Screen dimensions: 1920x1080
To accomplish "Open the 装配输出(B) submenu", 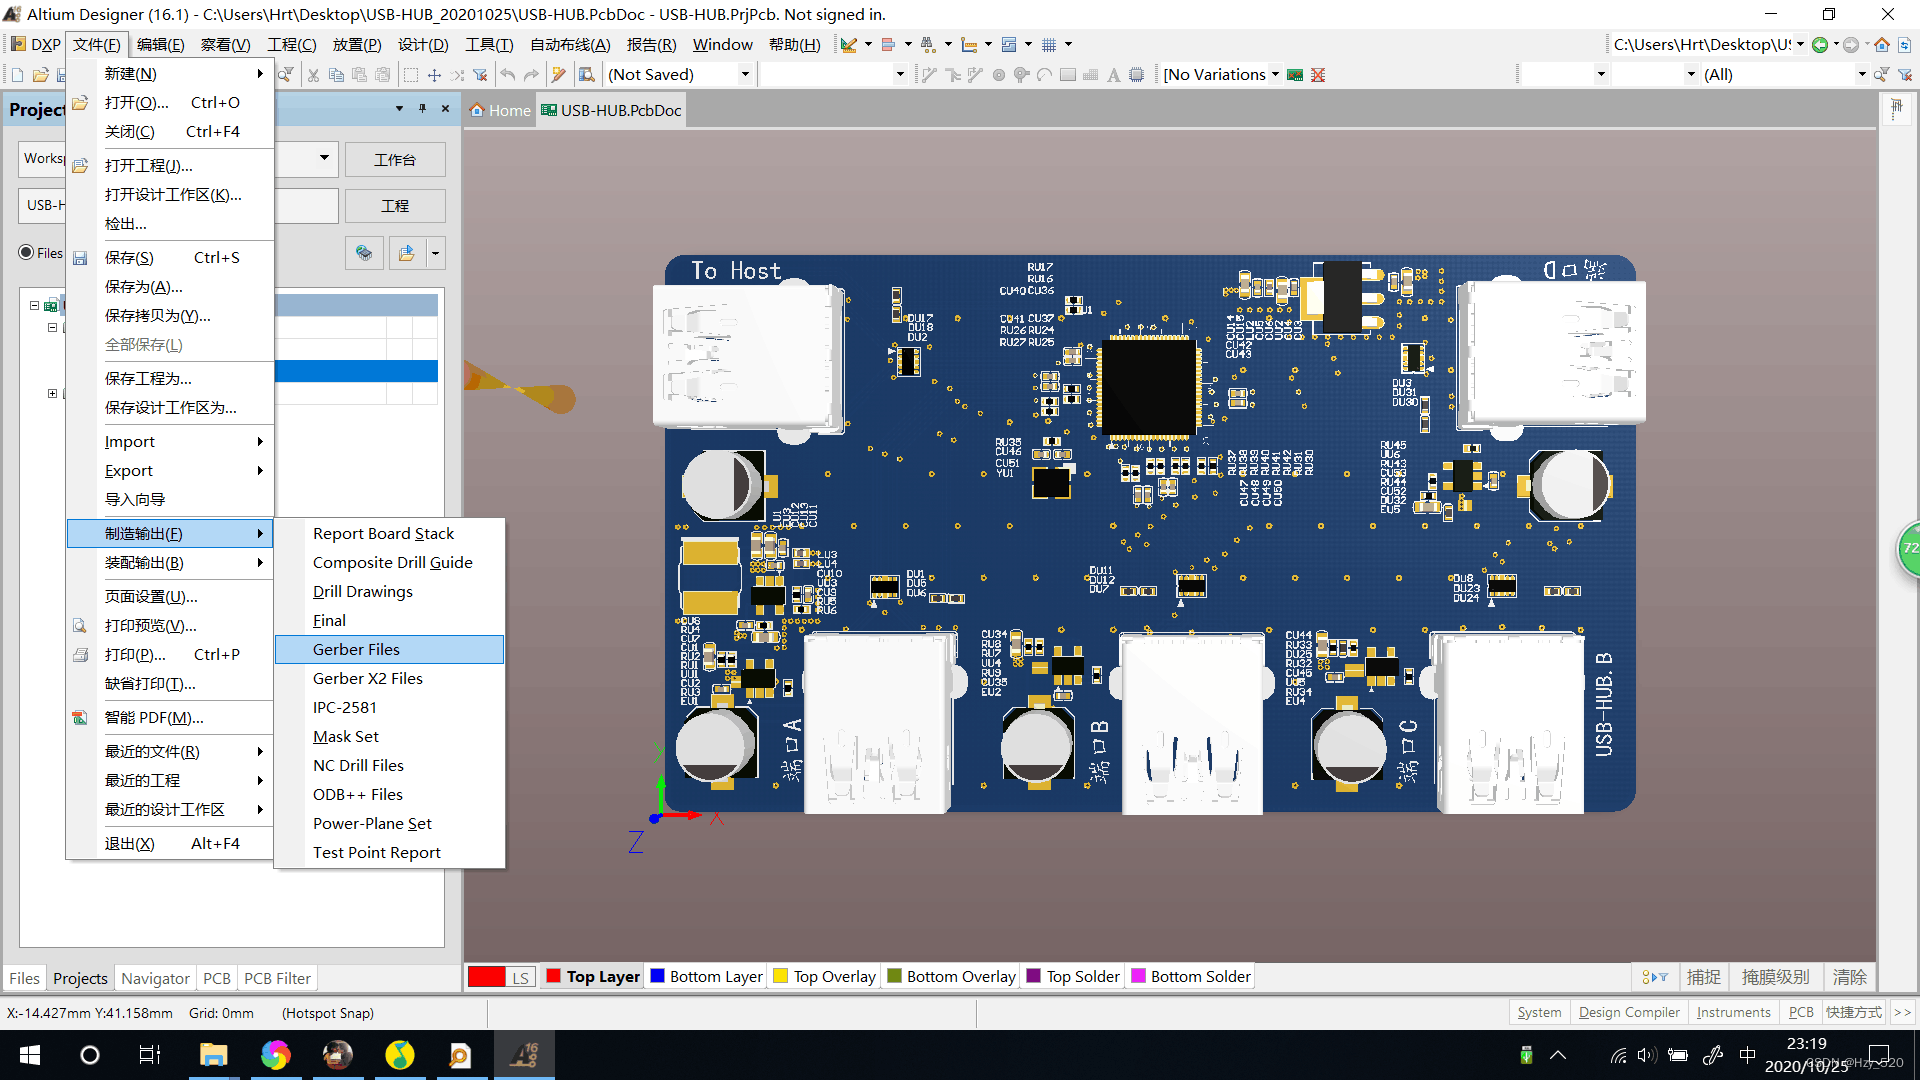I will tap(170, 563).
